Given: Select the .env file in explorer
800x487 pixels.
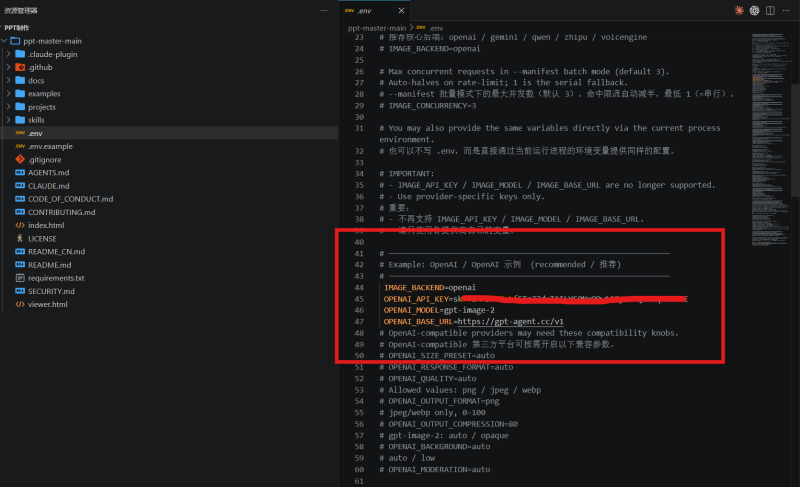Looking at the screenshot, I should click(x=169, y=133).
